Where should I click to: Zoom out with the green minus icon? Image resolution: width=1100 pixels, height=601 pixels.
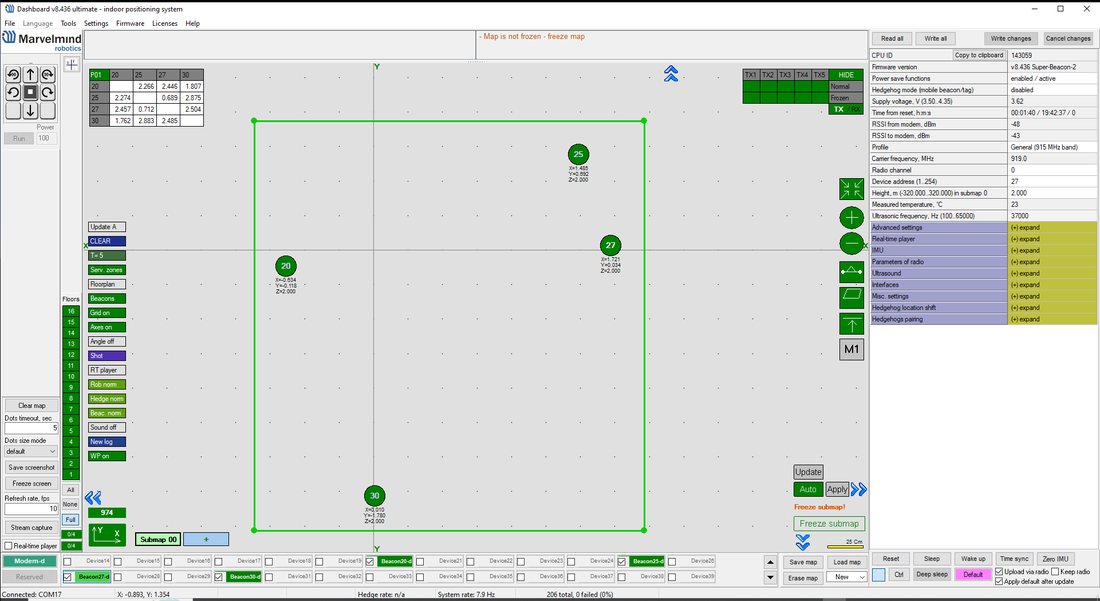click(x=852, y=243)
